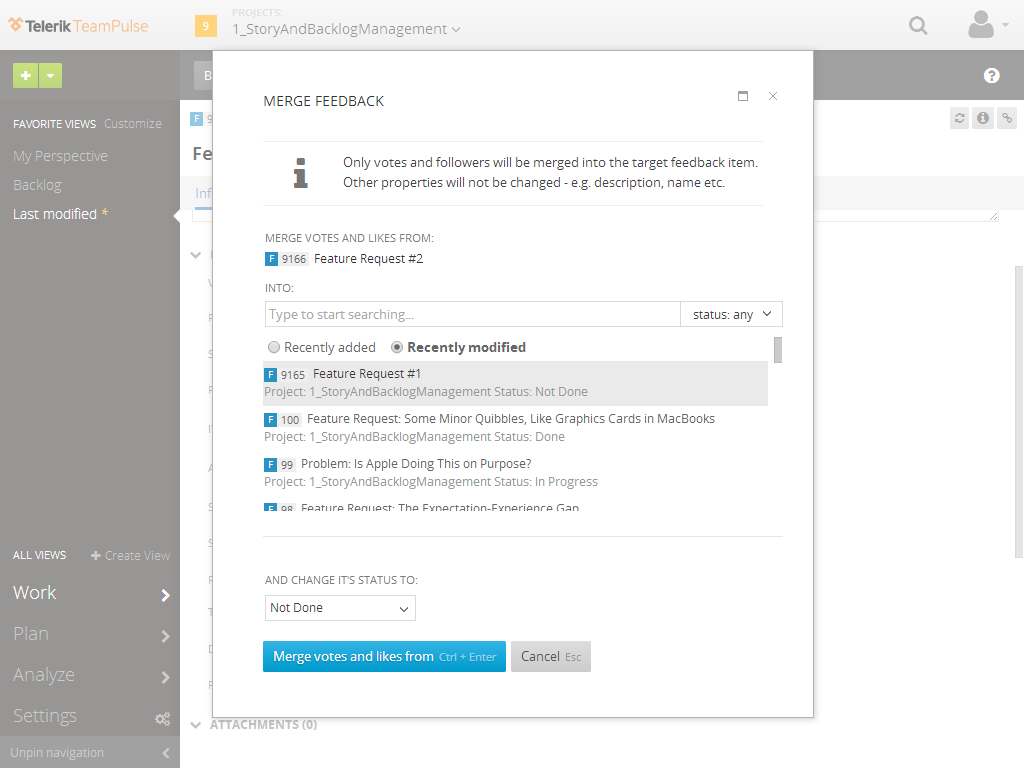Focus the Type to start searching field
The width and height of the screenshot is (1024, 768).
(x=473, y=314)
